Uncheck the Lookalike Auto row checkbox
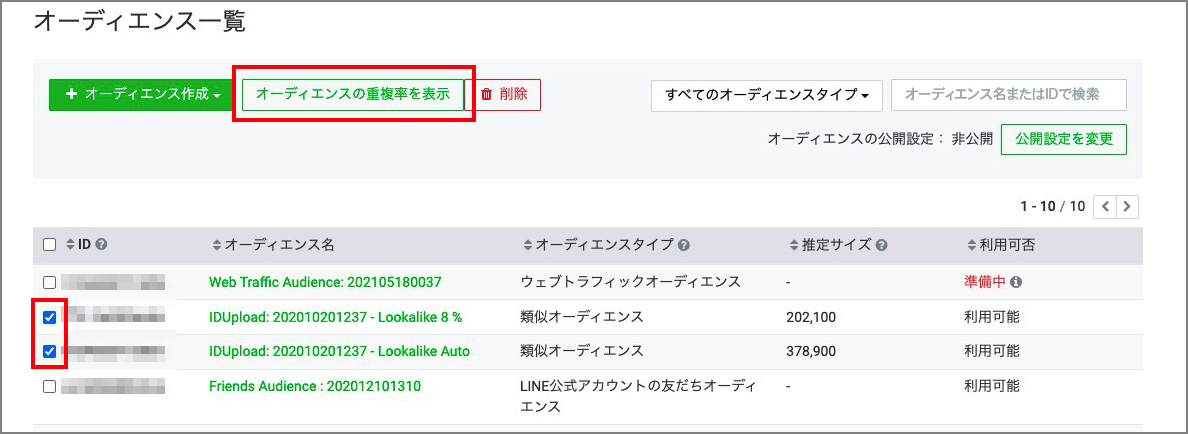The height and width of the screenshot is (434, 1188). click(x=50, y=351)
